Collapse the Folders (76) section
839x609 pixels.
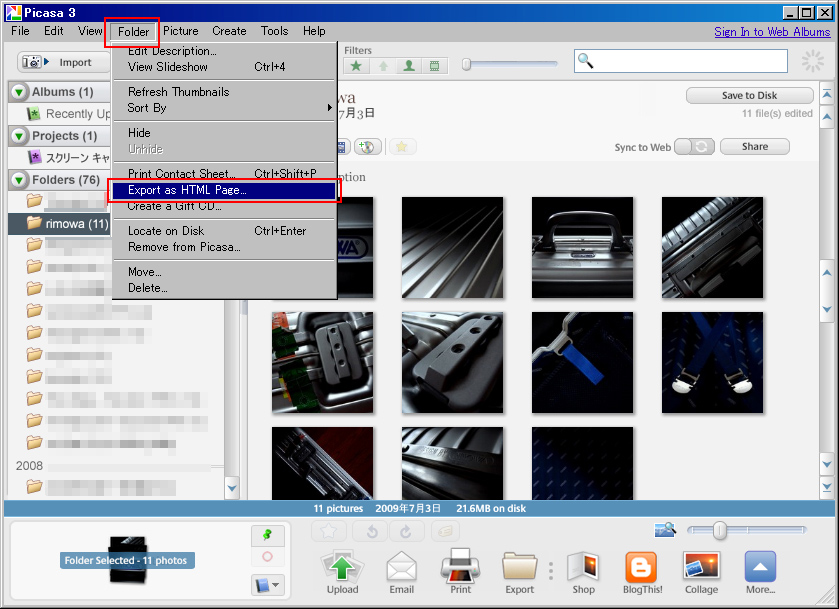pos(19,180)
